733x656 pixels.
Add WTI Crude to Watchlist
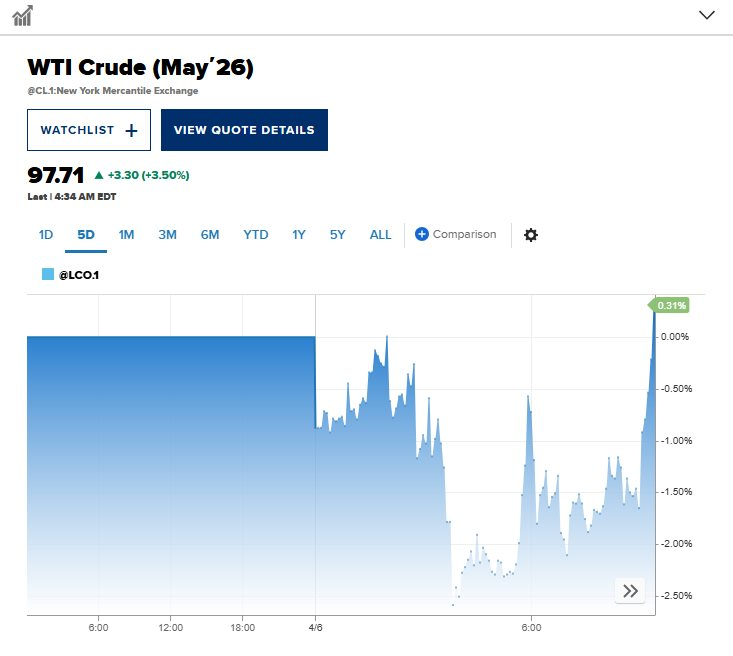click(x=89, y=130)
